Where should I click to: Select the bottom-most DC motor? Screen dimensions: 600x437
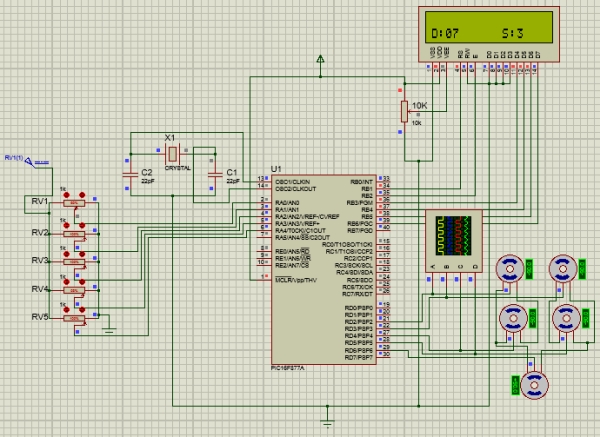click(x=534, y=386)
